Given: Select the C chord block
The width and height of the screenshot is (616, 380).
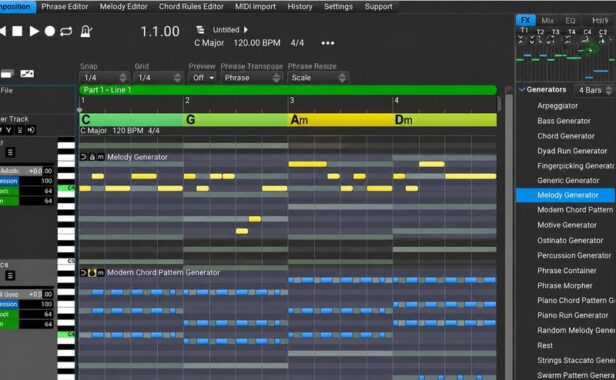Looking at the screenshot, I should point(132,120).
